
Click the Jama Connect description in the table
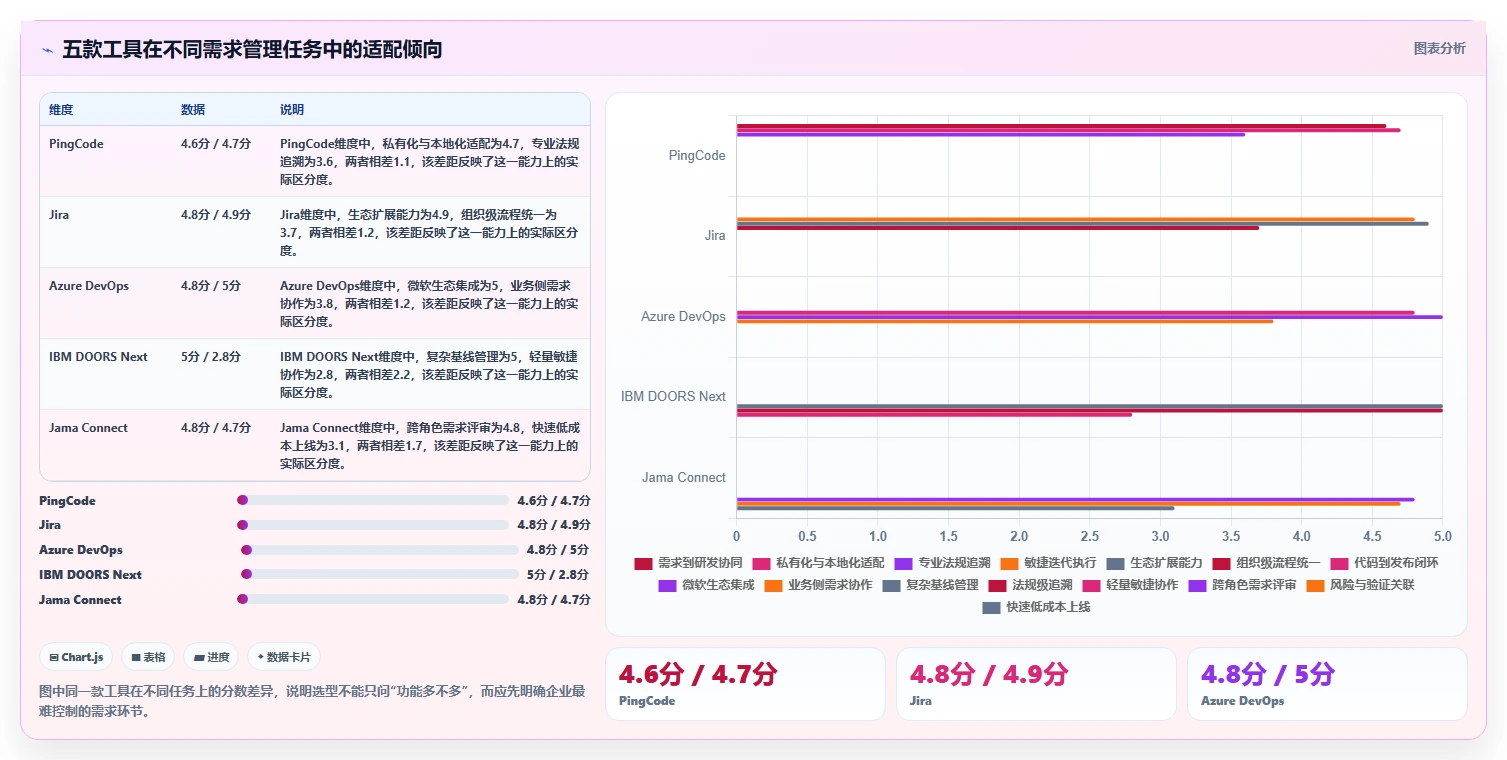click(x=429, y=446)
